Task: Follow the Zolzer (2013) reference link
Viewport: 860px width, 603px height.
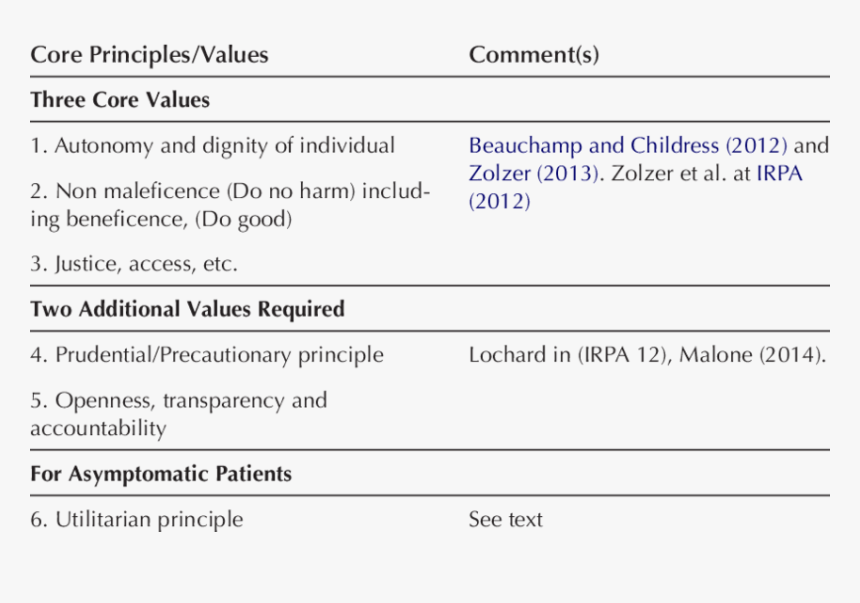Action: (x=532, y=173)
